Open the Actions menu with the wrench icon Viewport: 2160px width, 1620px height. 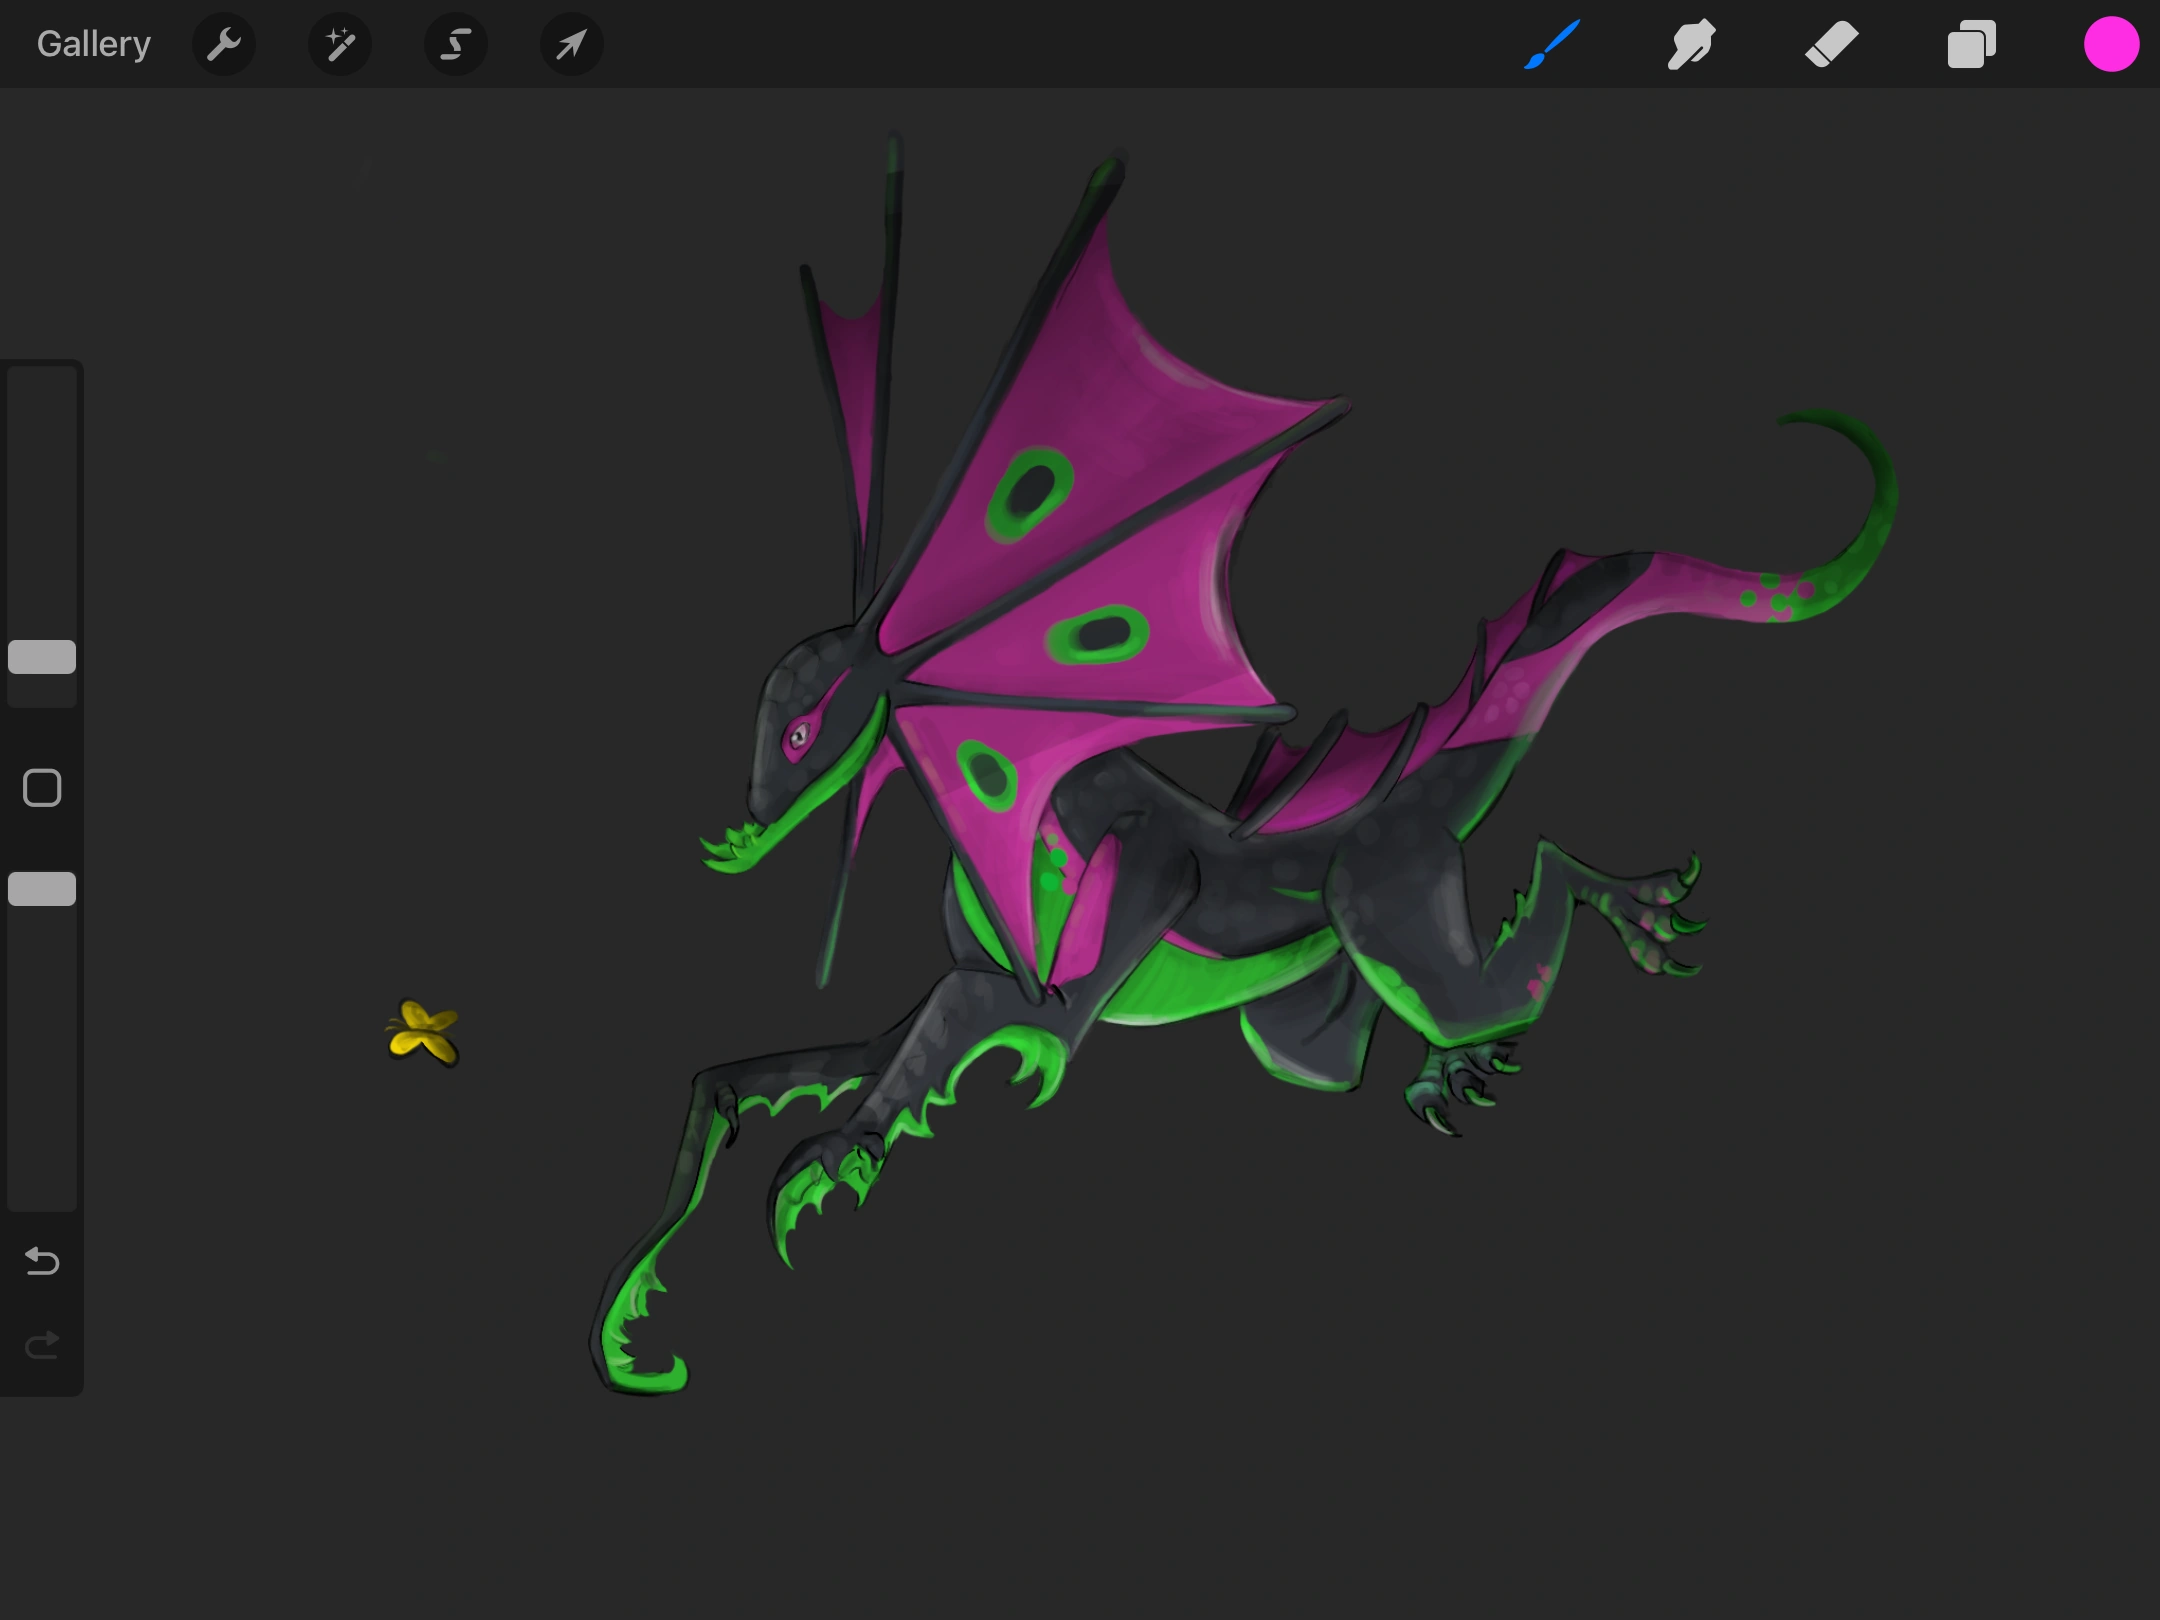(x=224, y=44)
